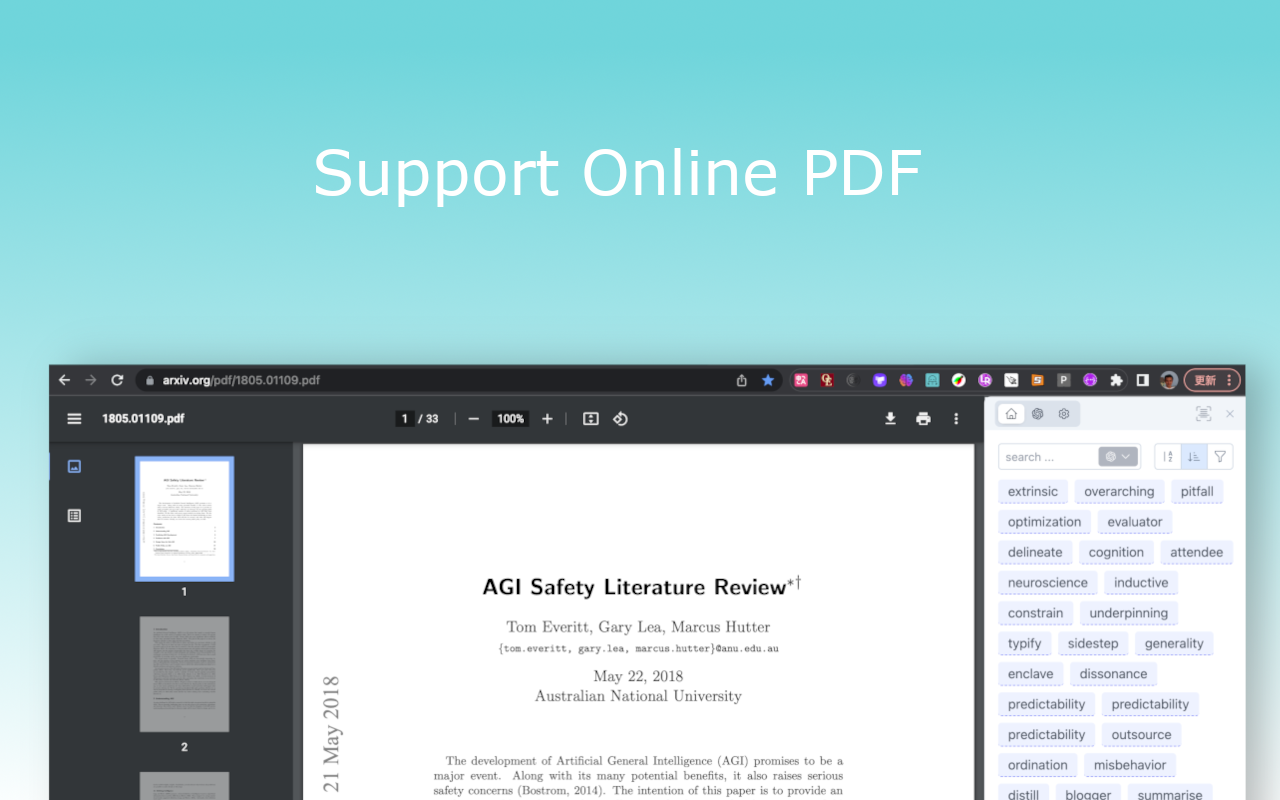Viewport: 1280px width, 800px height.
Task: Click the 'dissonance' word chip
Action: coord(1113,674)
